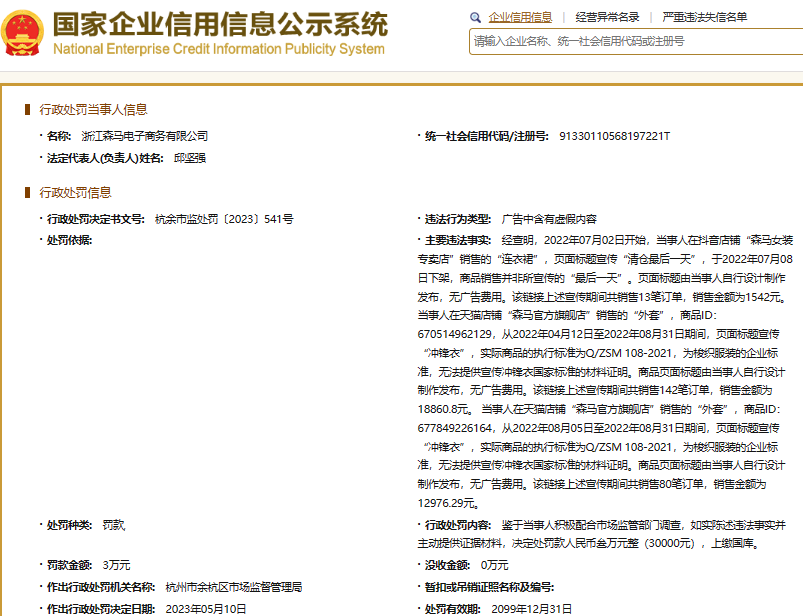Click legal representative name 邱坚强
This screenshot has width=803, height=616.
[189, 158]
